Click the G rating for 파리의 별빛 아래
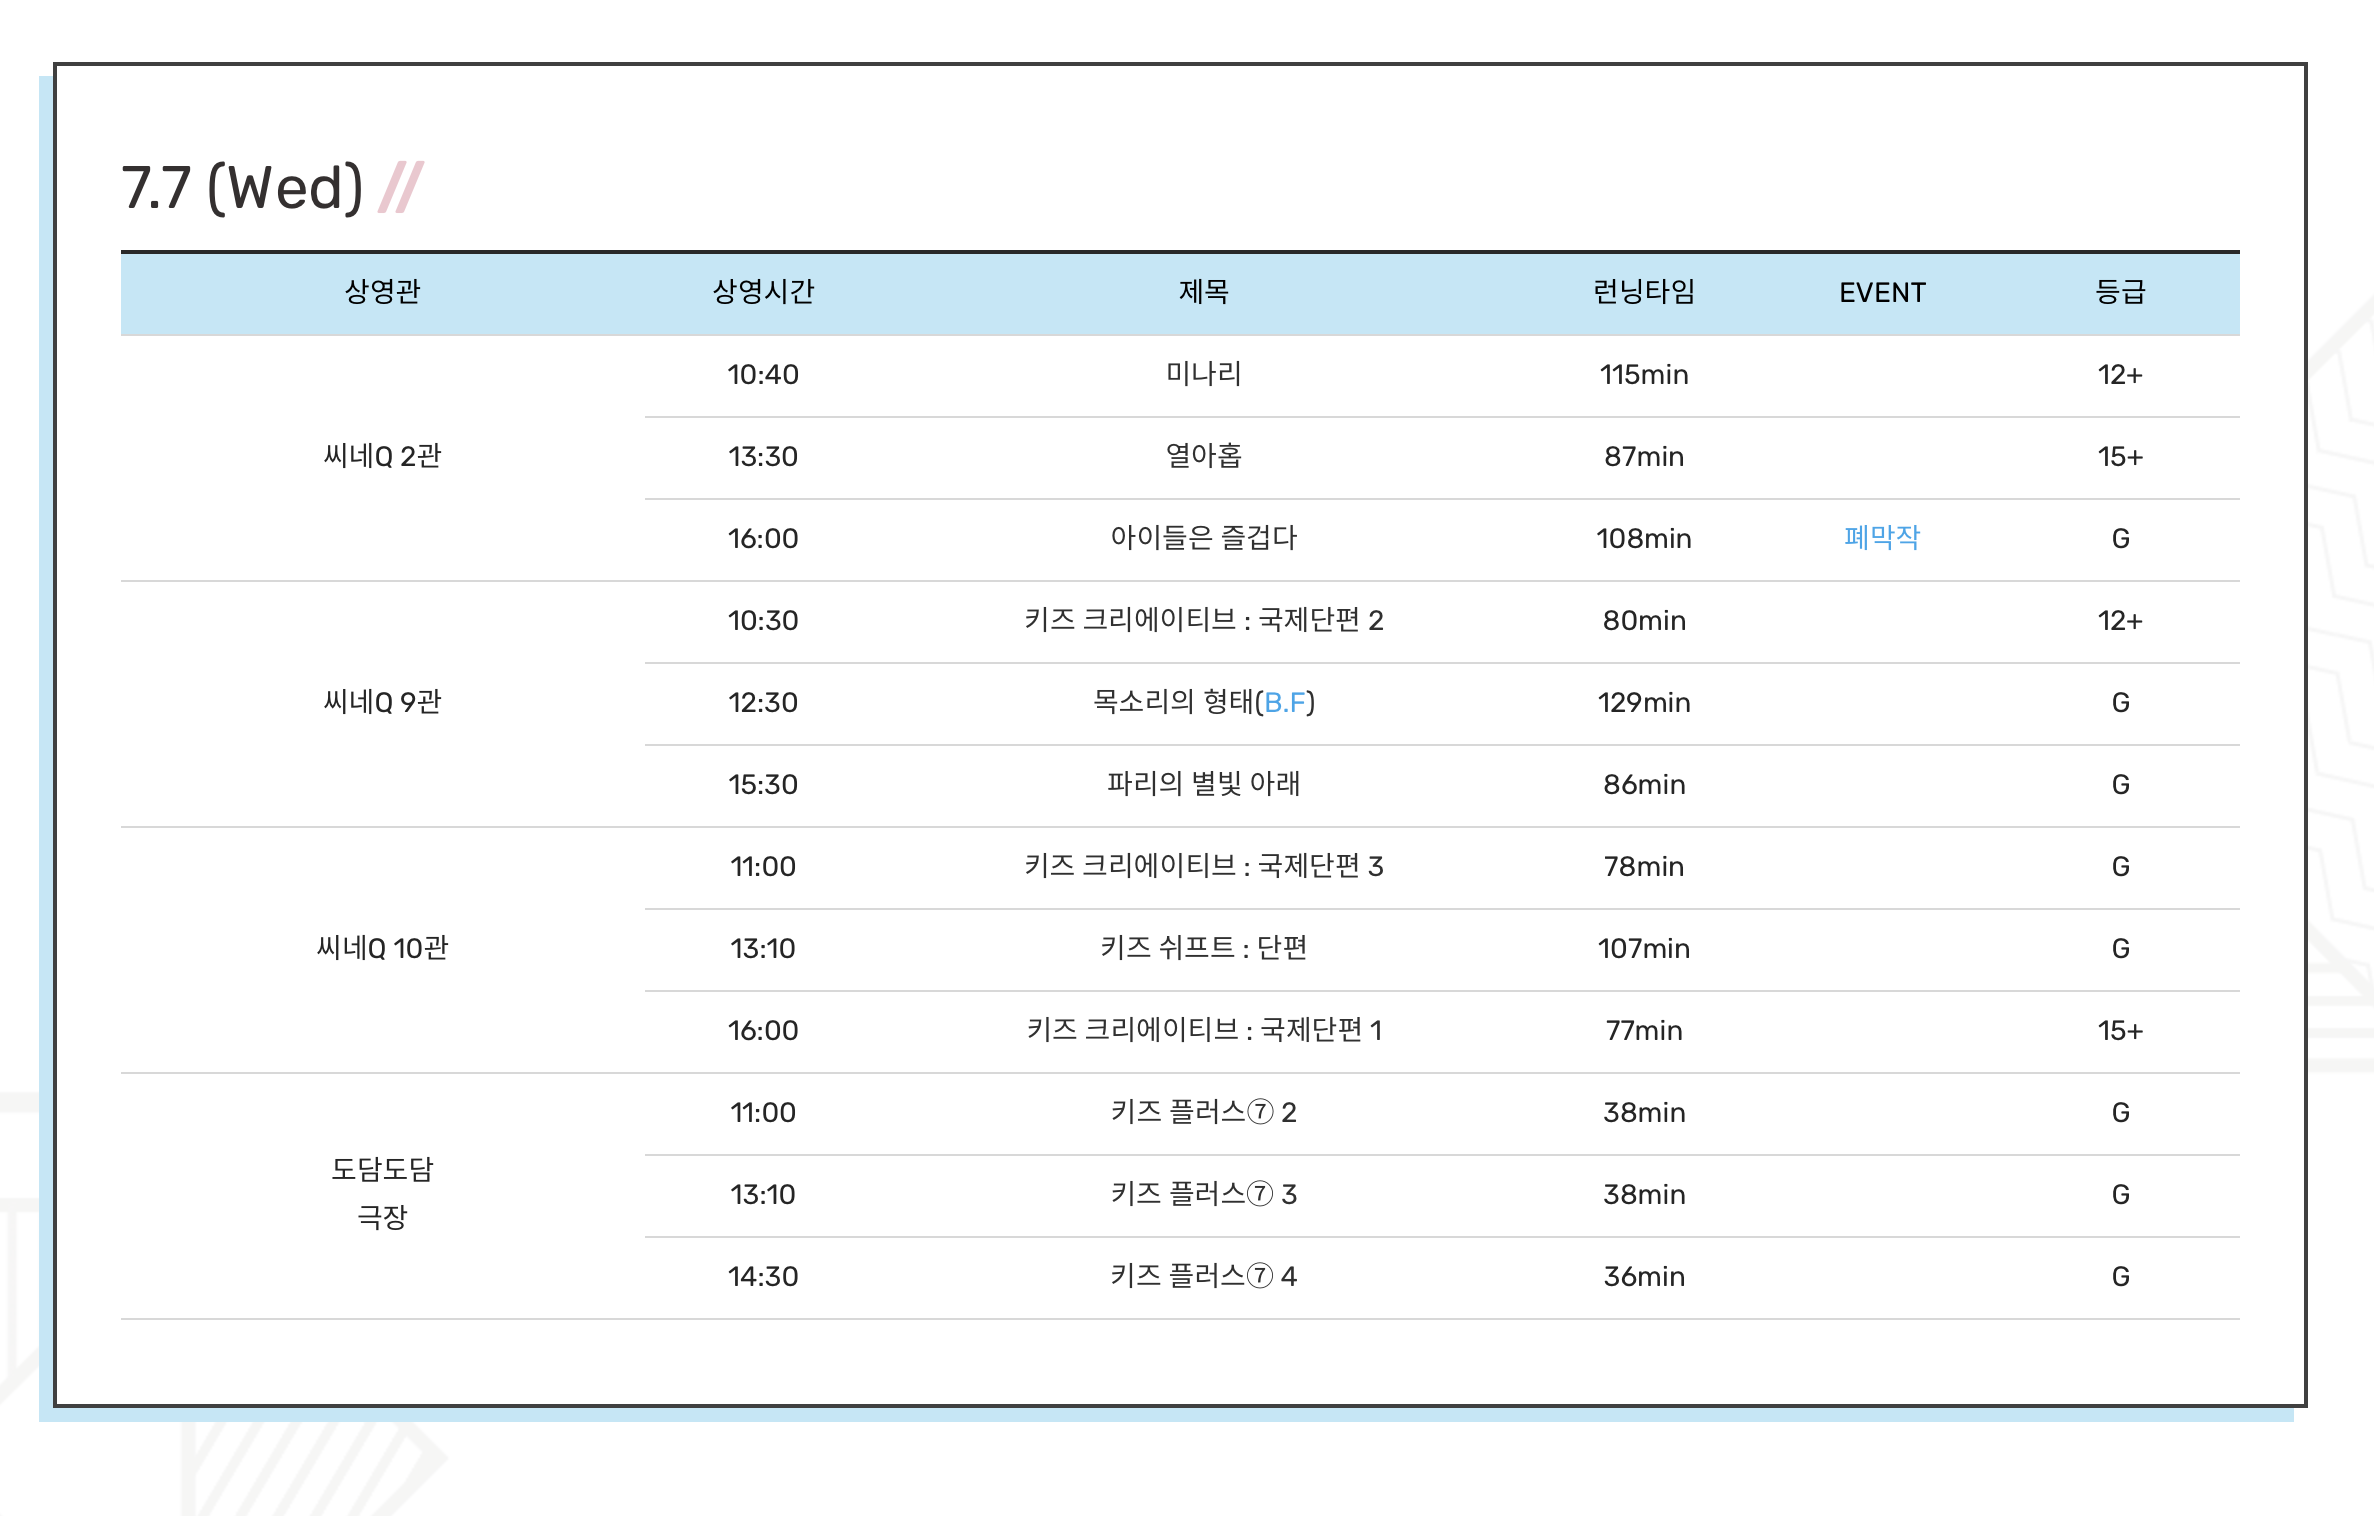2374x1516 pixels. [x=2120, y=784]
